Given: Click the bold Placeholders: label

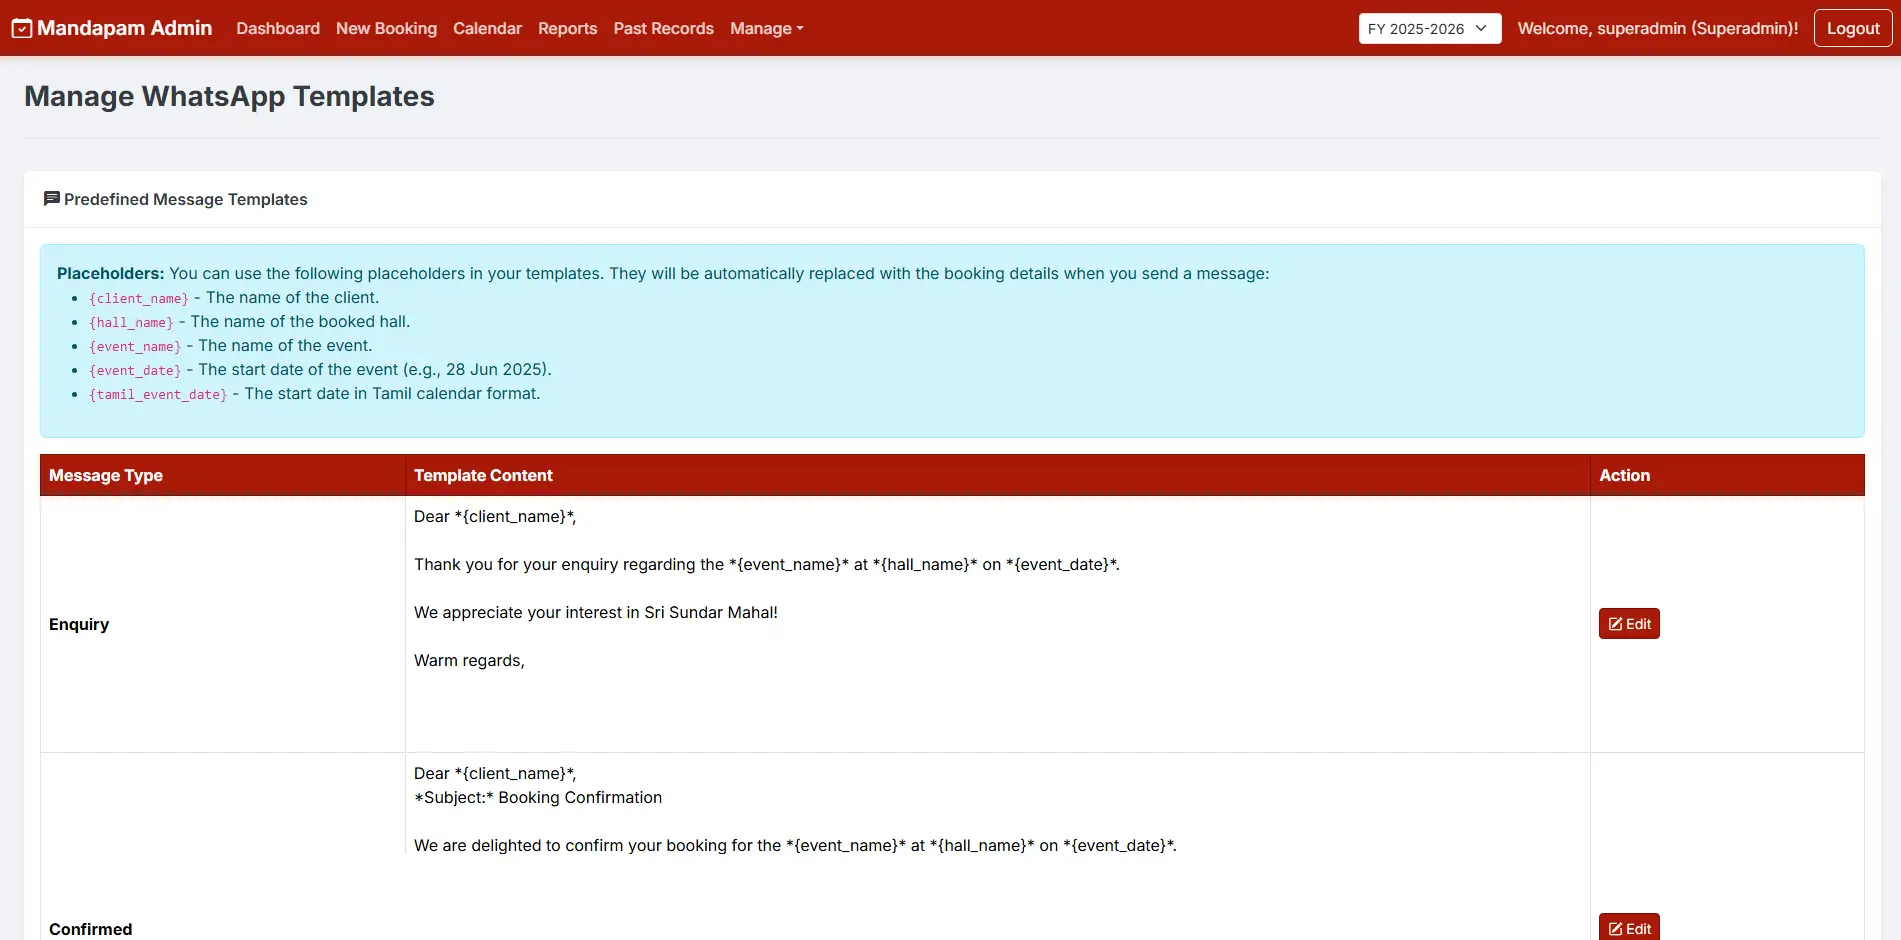Looking at the screenshot, I should pos(110,273).
